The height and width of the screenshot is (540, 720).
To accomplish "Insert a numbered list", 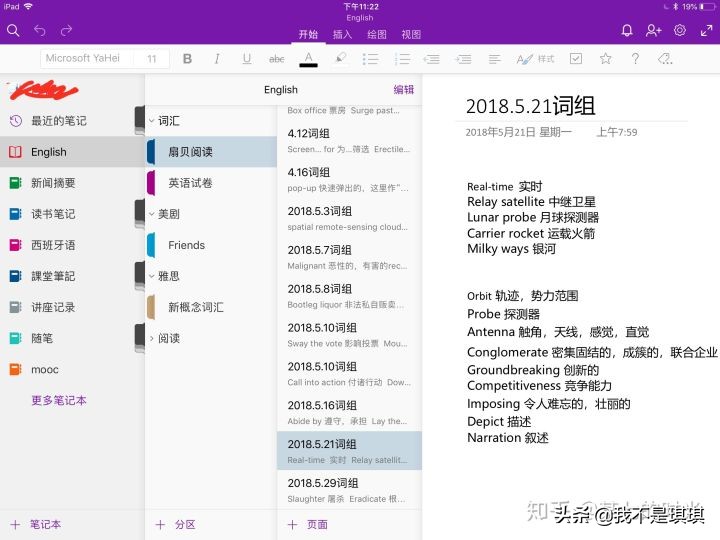I will [402, 59].
